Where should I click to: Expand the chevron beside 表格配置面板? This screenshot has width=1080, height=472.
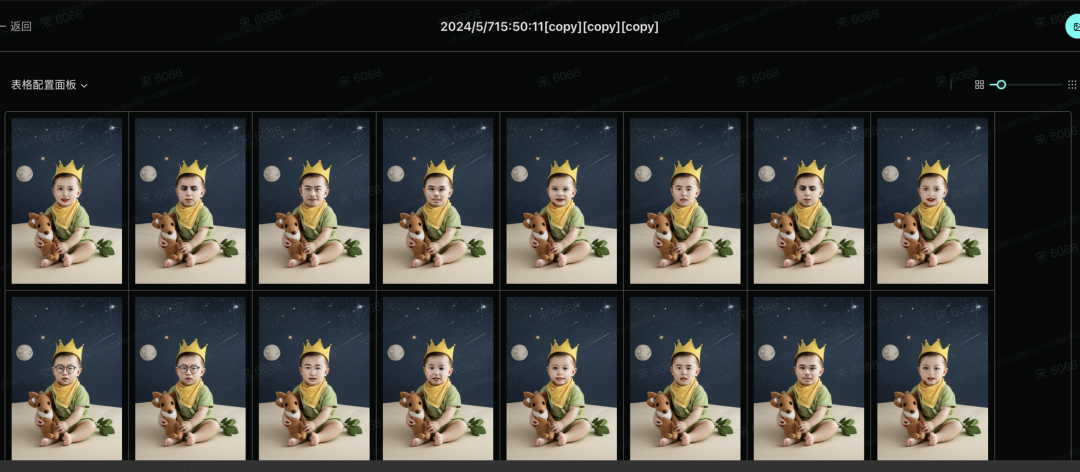coord(84,86)
